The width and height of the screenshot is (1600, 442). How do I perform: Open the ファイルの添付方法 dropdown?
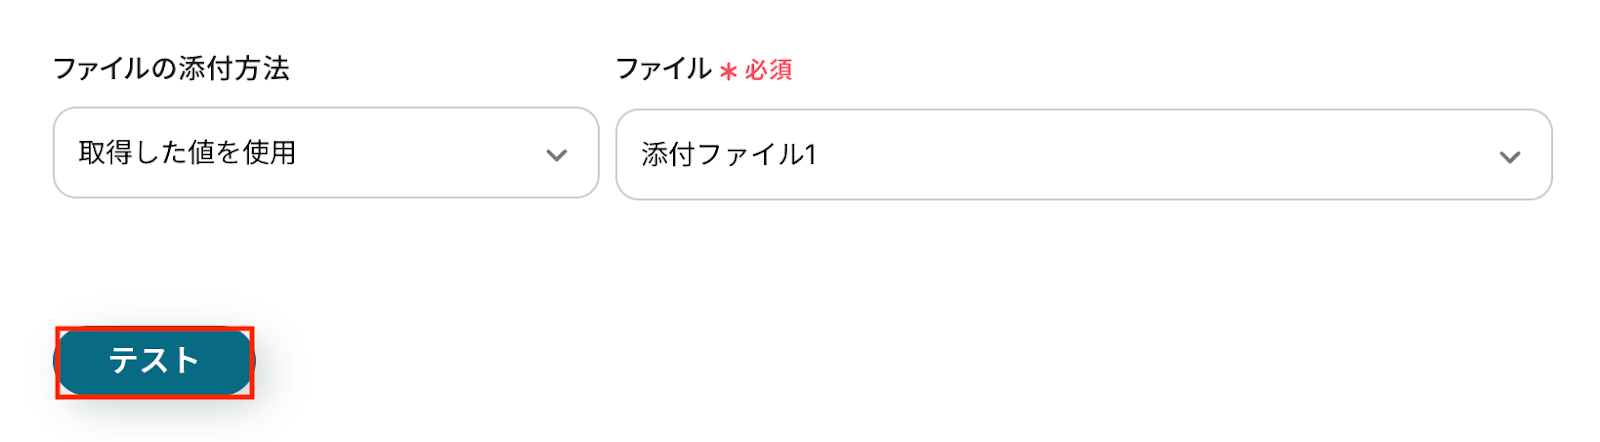tap(325, 153)
